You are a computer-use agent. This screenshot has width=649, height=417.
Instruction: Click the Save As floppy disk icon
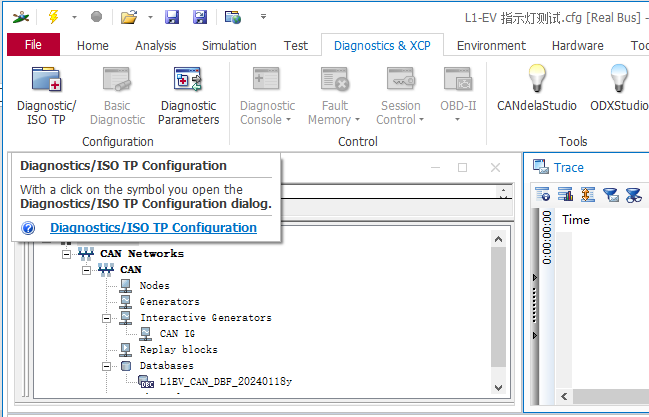coord(200,17)
